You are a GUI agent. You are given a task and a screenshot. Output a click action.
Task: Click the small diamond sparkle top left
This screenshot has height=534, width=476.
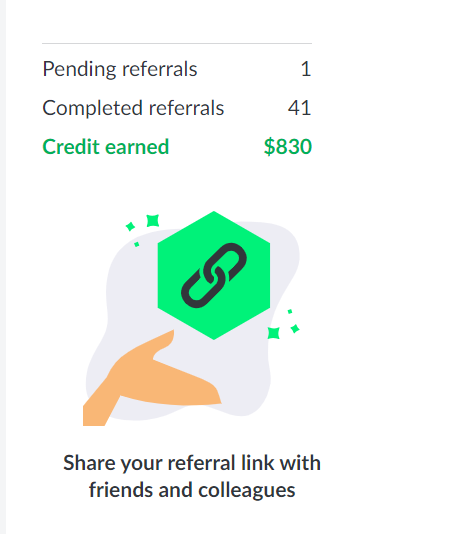coord(130,226)
